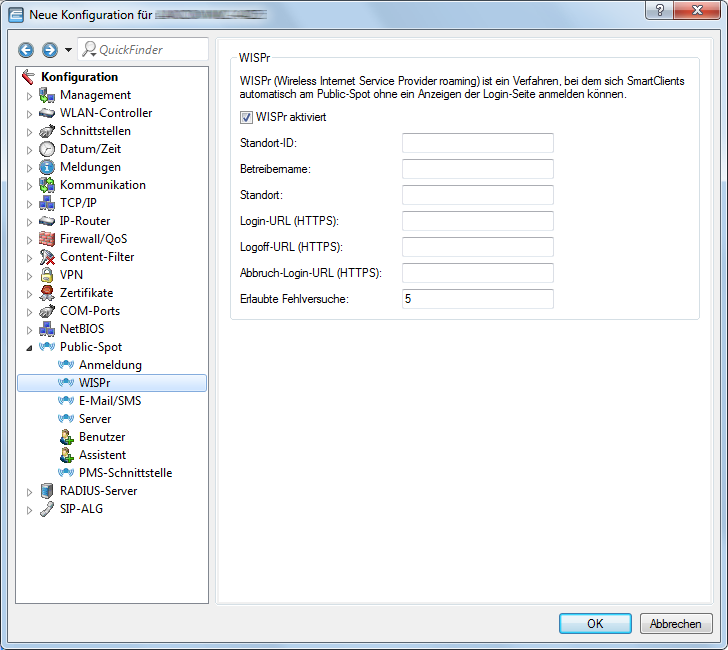Click the Firewall/QoS brick wall icon
This screenshot has width=728, height=650.
tap(47, 239)
